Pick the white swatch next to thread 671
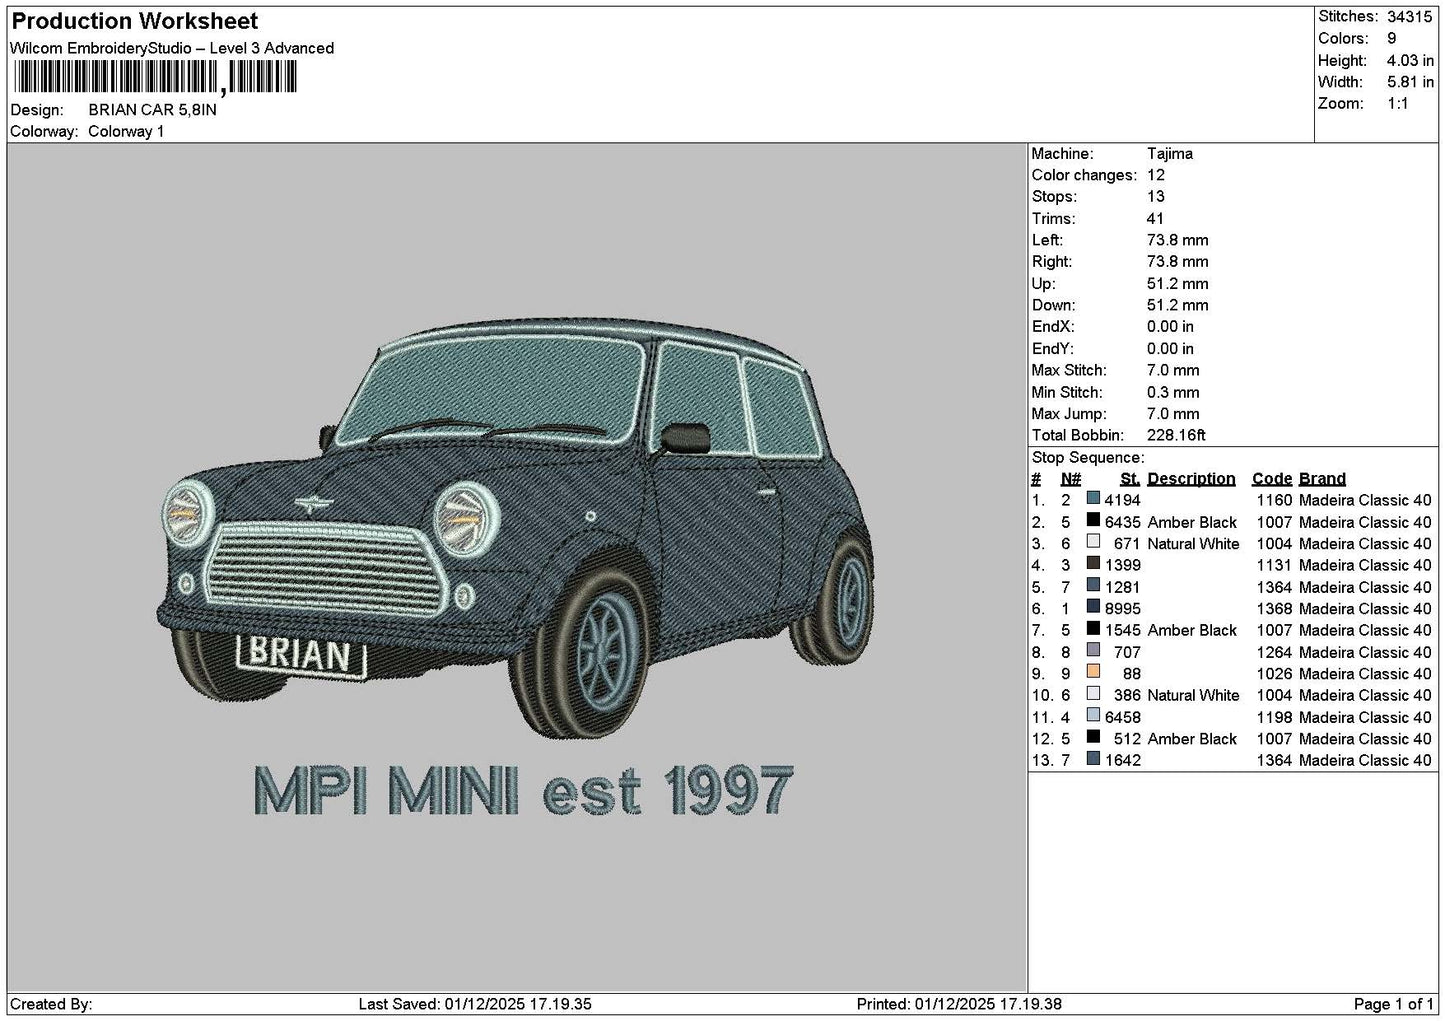1445x1021 pixels. coord(1093,543)
